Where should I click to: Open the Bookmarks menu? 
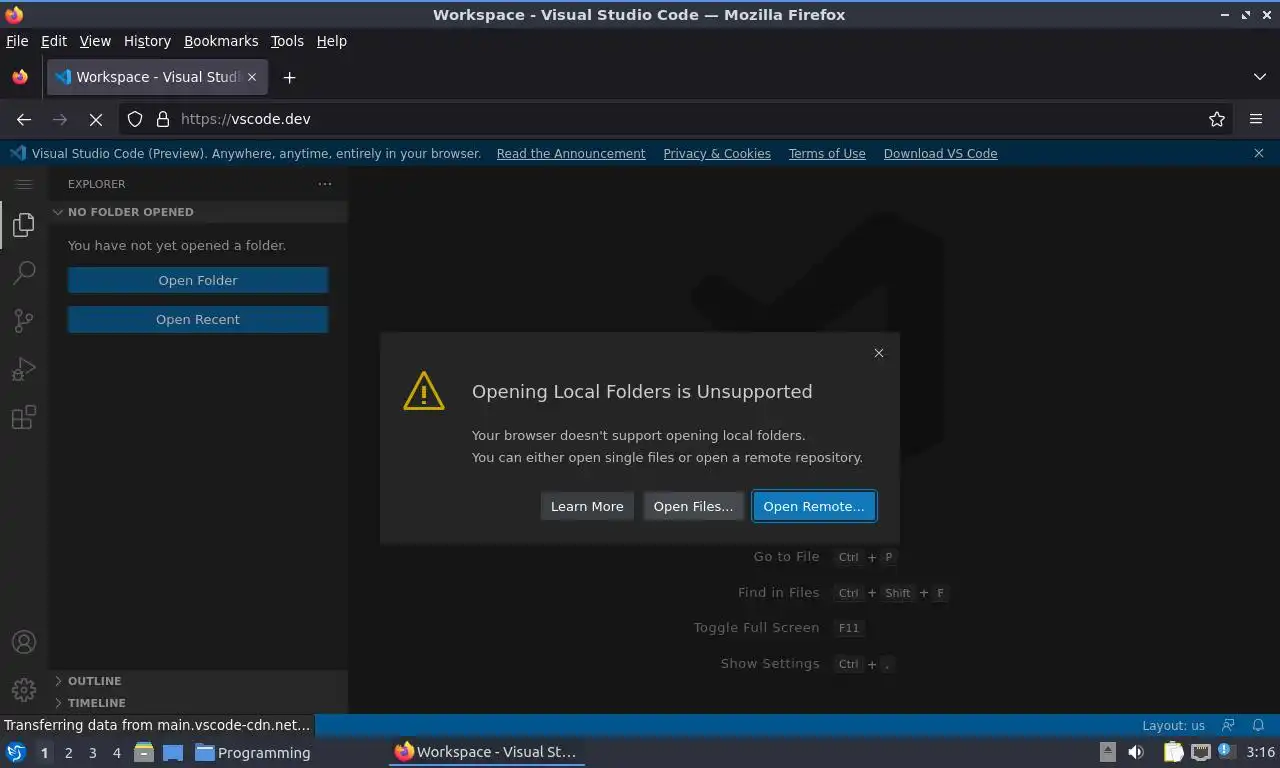tap(221, 41)
